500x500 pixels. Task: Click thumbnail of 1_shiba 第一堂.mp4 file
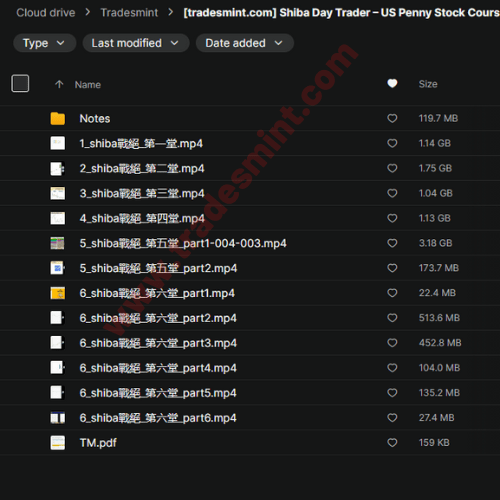pyautogui.click(x=58, y=143)
